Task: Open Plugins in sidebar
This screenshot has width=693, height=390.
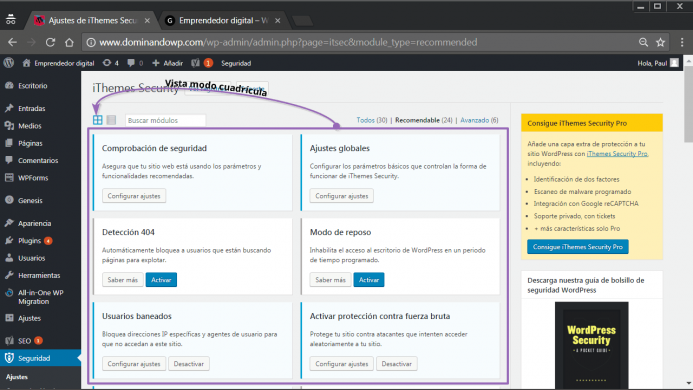Action: tap(30, 241)
